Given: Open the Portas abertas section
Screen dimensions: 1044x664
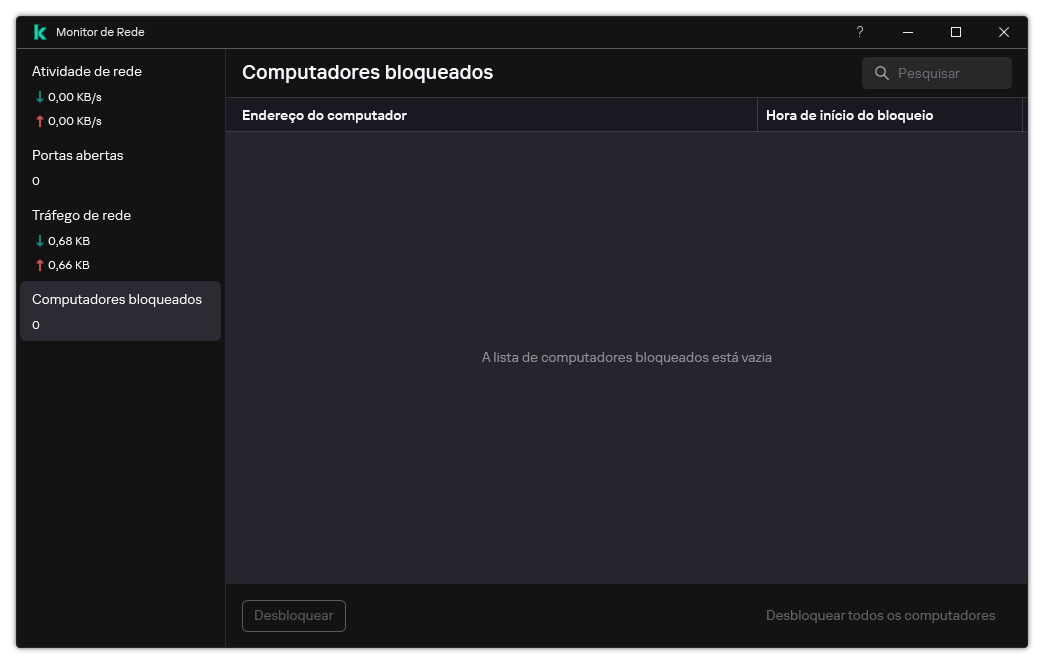Looking at the screenshot, I should (x=77, y=155).
